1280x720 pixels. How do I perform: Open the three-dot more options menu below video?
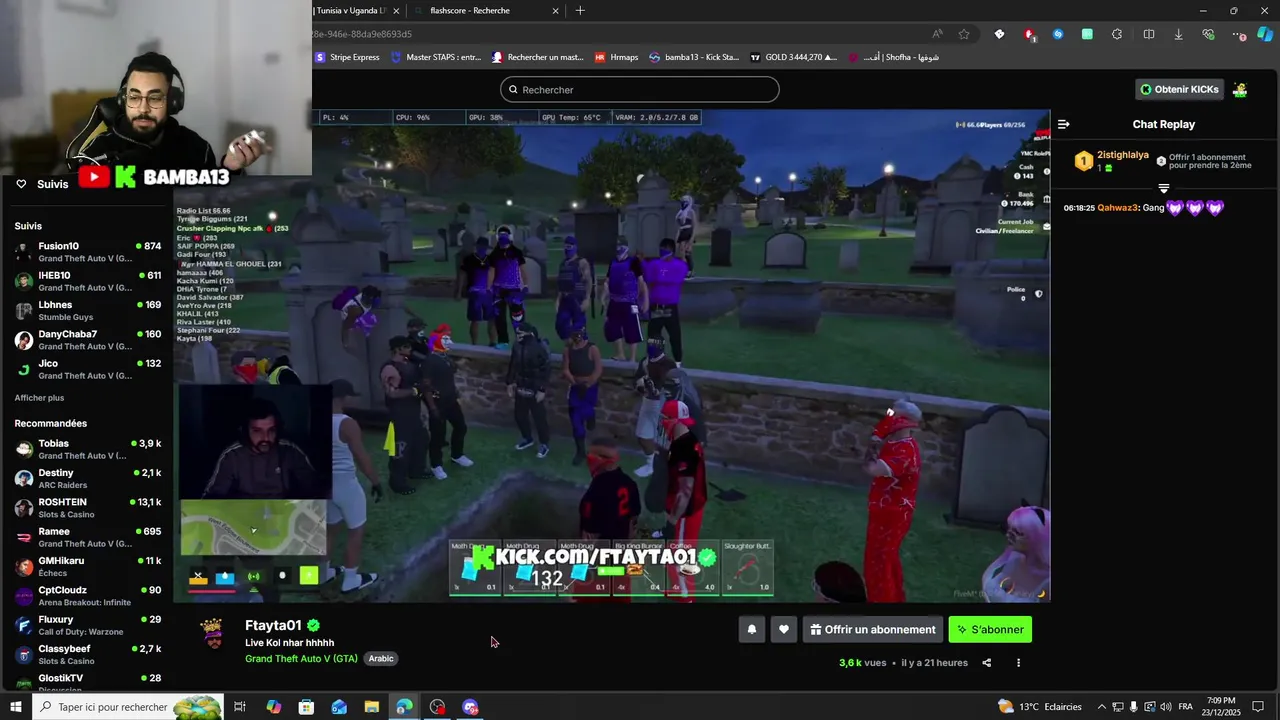pos(1019,663)
